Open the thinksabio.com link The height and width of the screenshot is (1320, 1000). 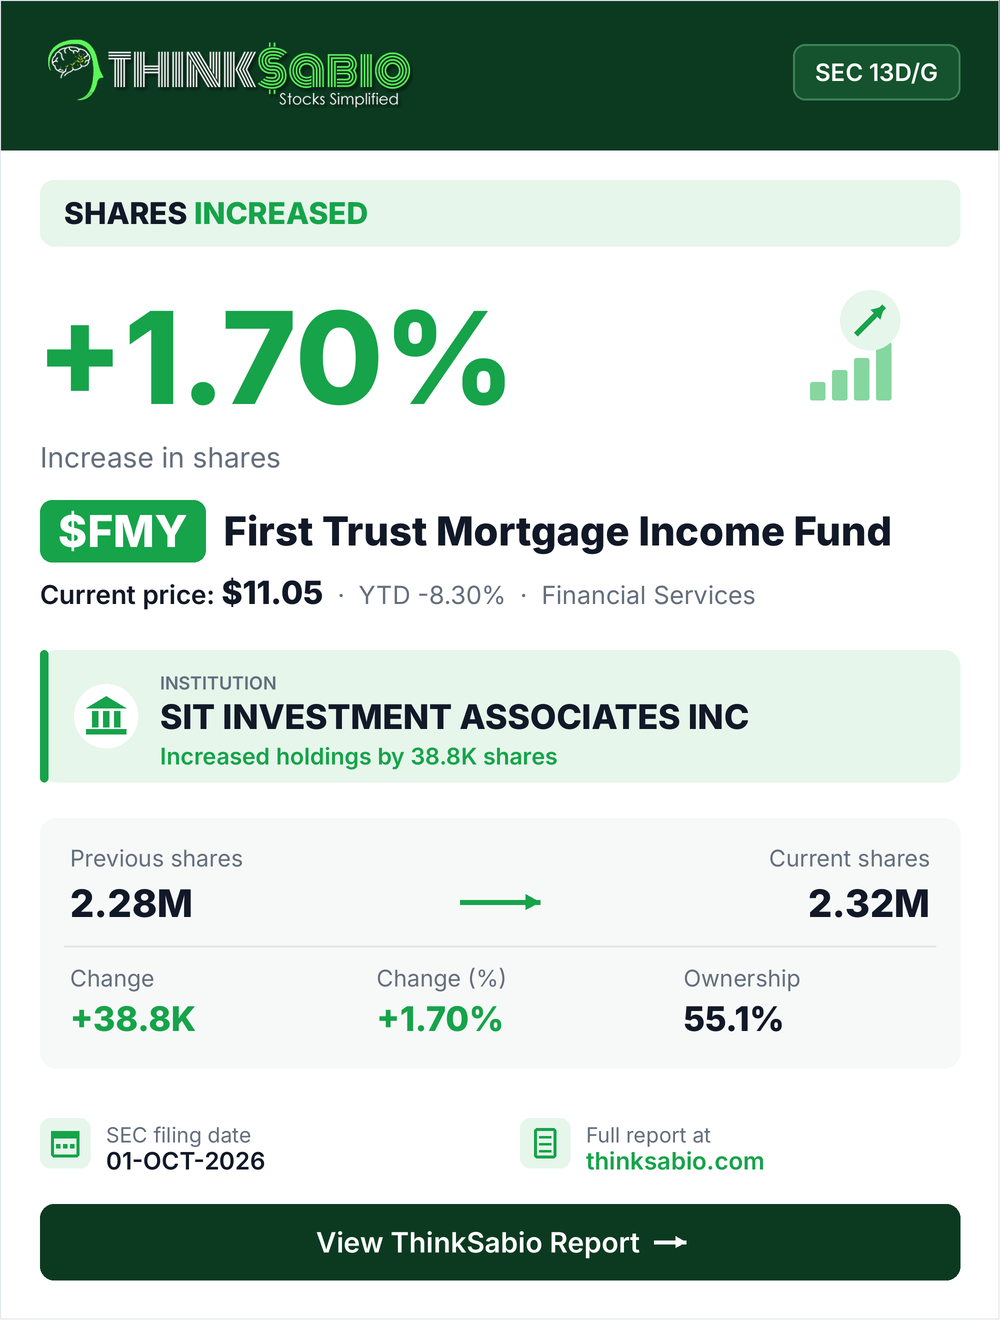(675, 1161)
